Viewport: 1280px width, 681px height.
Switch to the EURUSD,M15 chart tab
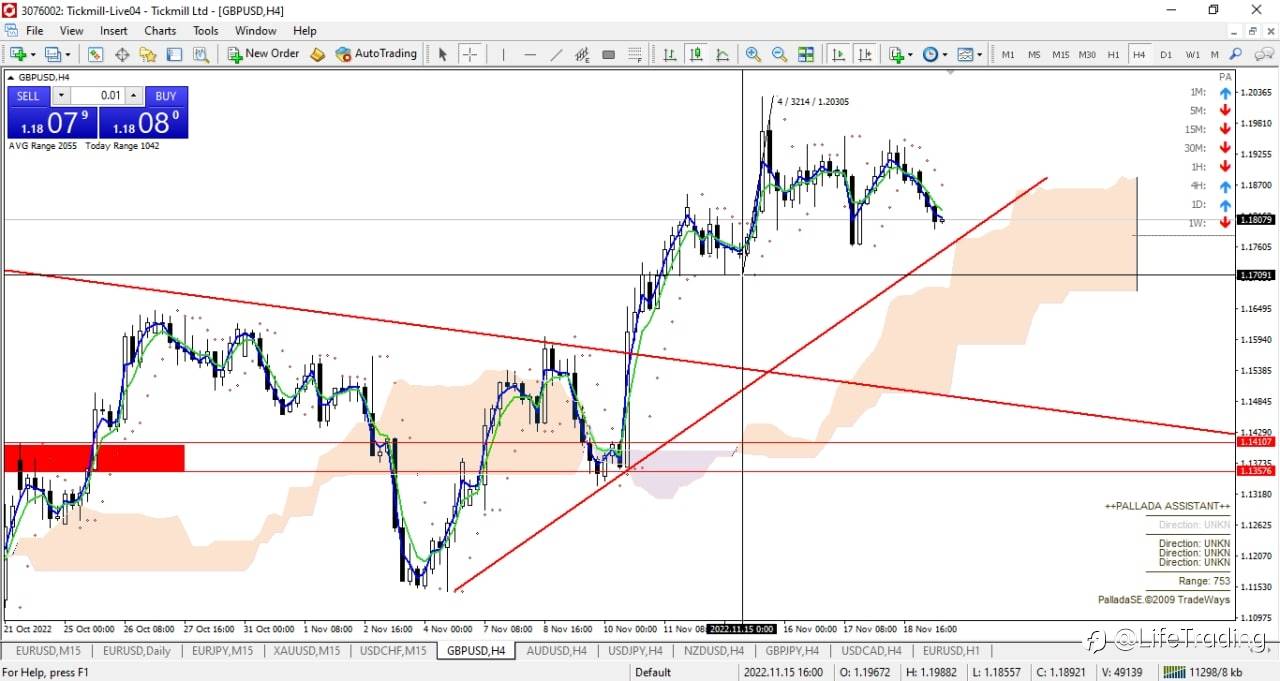pos(49,650)
